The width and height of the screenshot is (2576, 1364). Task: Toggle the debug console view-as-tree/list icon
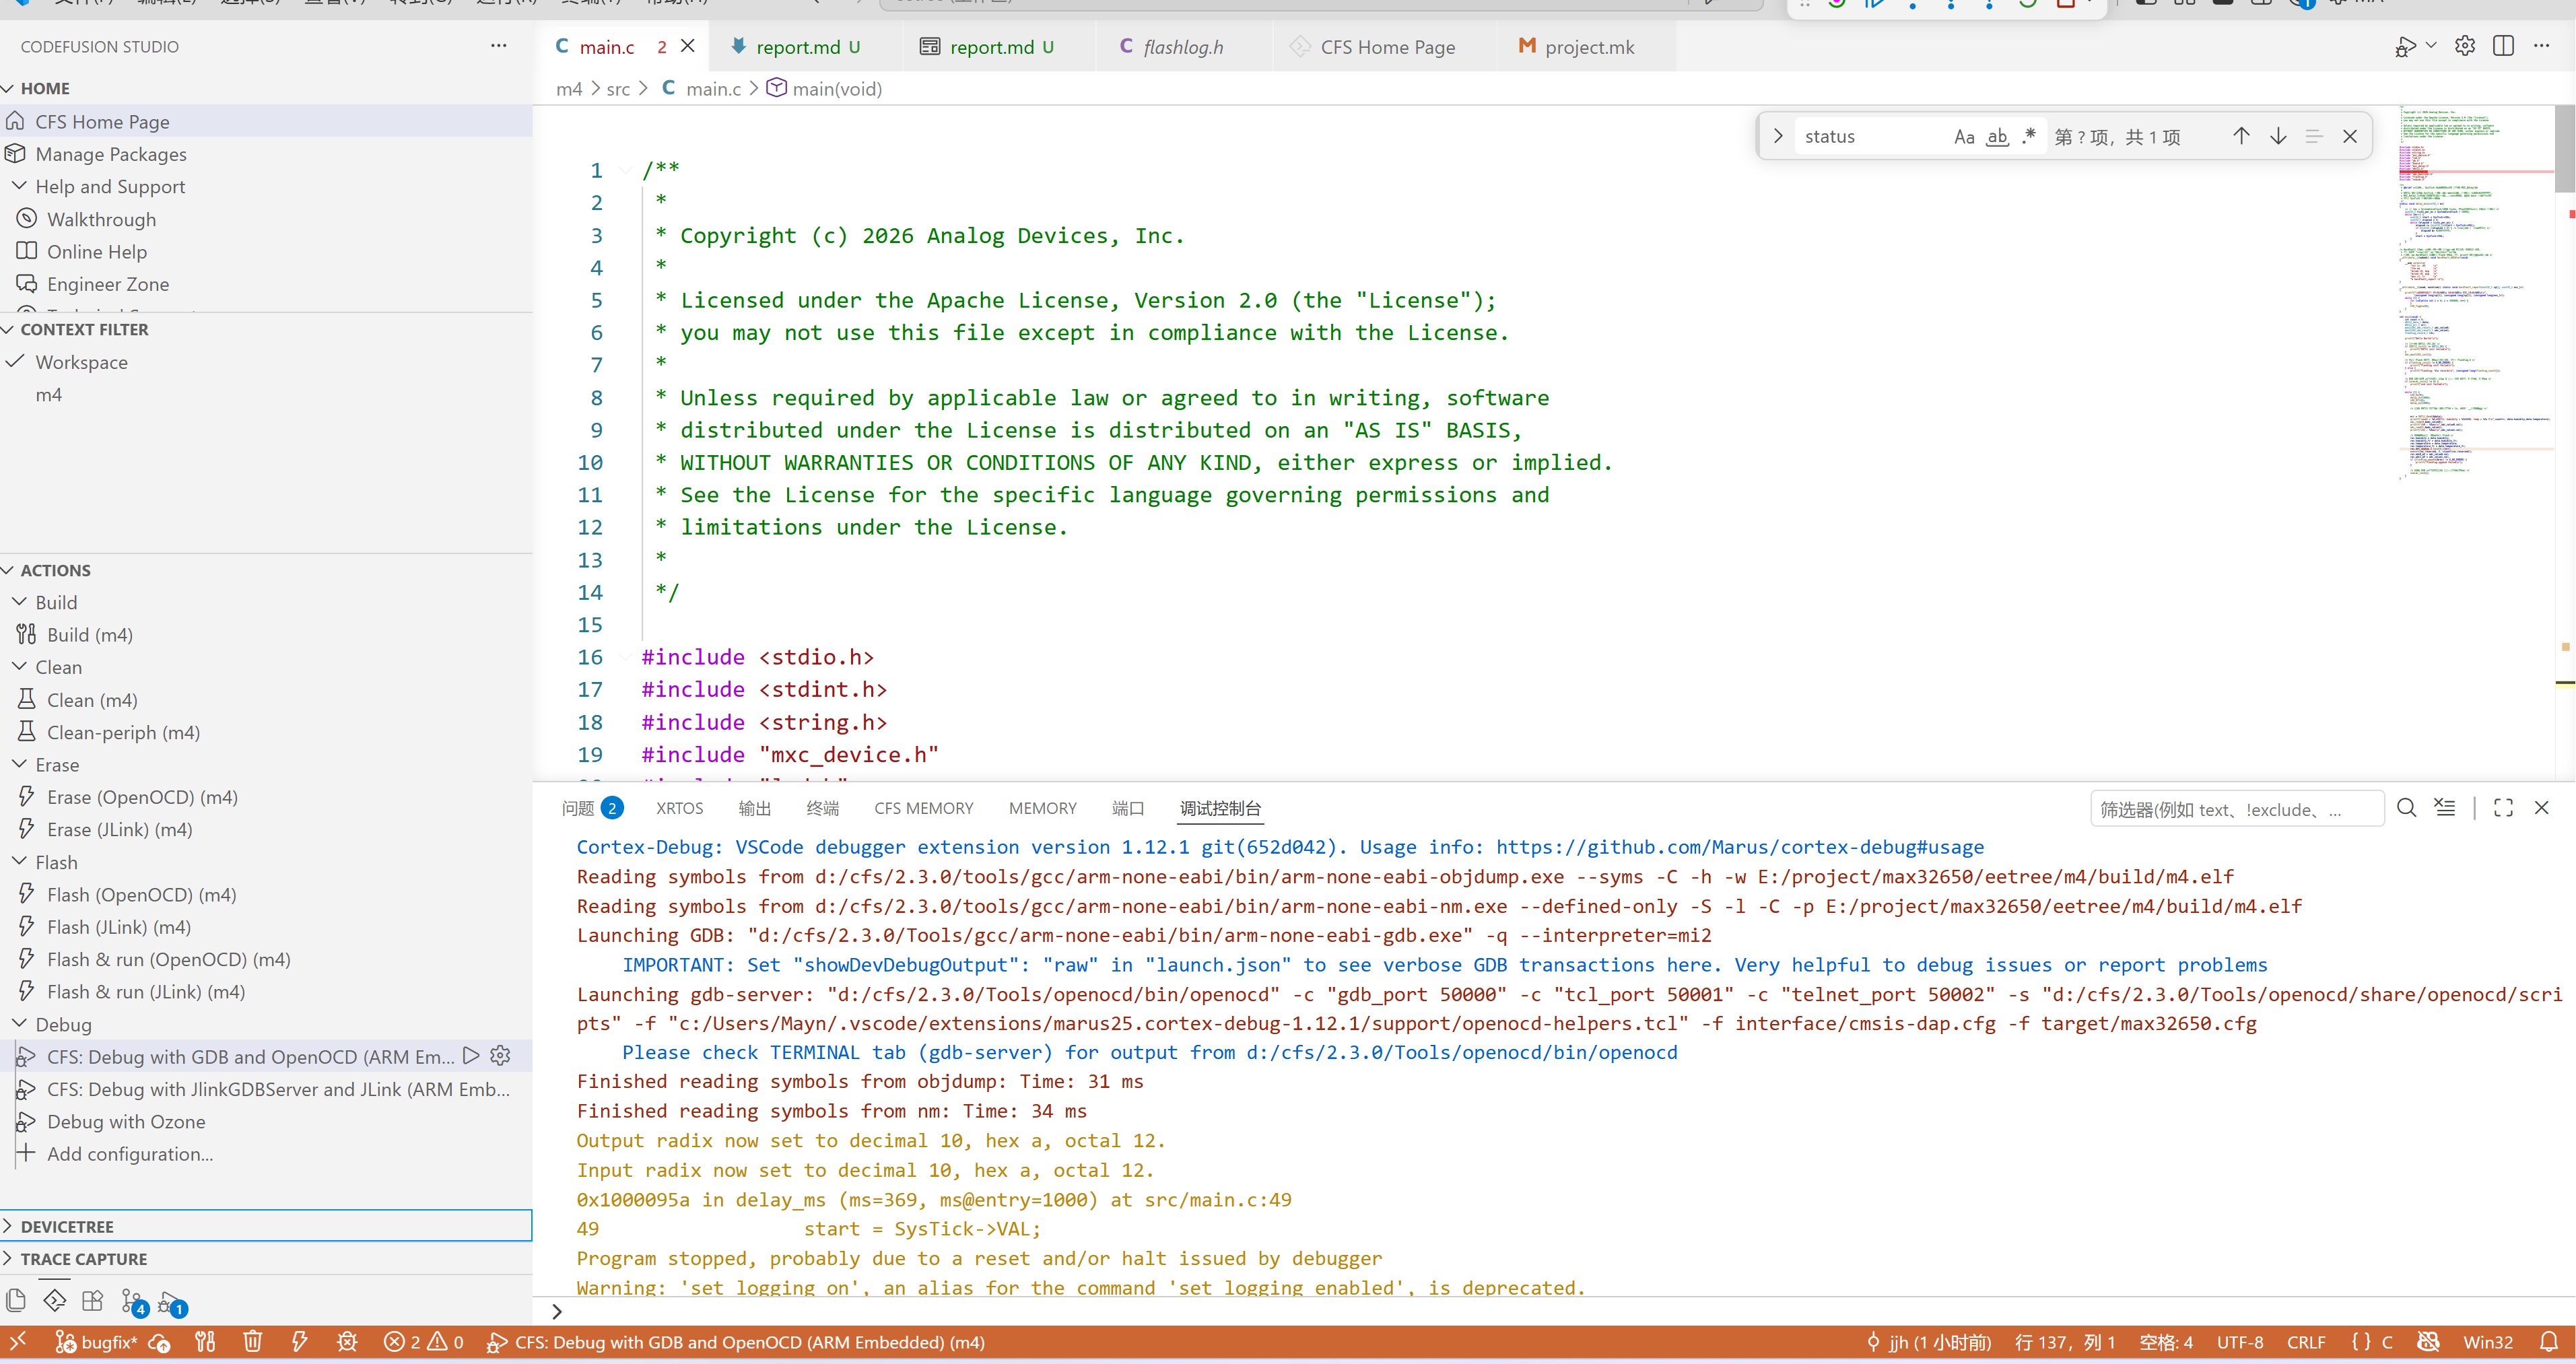(2445, 808)
